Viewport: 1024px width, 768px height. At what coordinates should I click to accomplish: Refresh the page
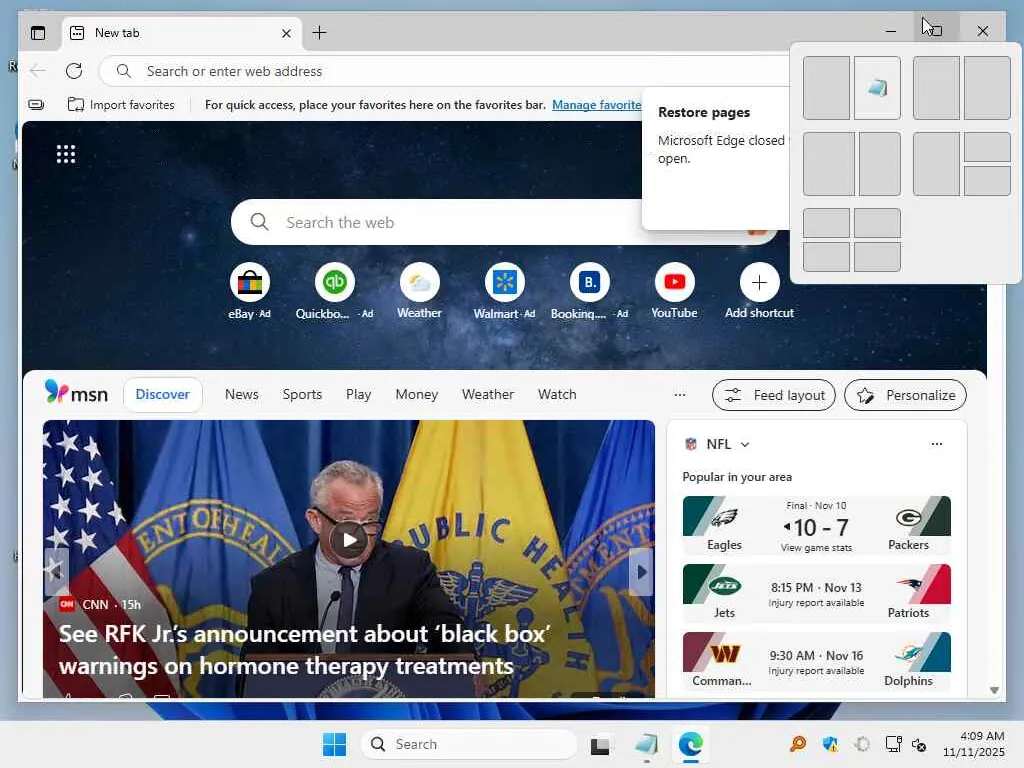74,71
